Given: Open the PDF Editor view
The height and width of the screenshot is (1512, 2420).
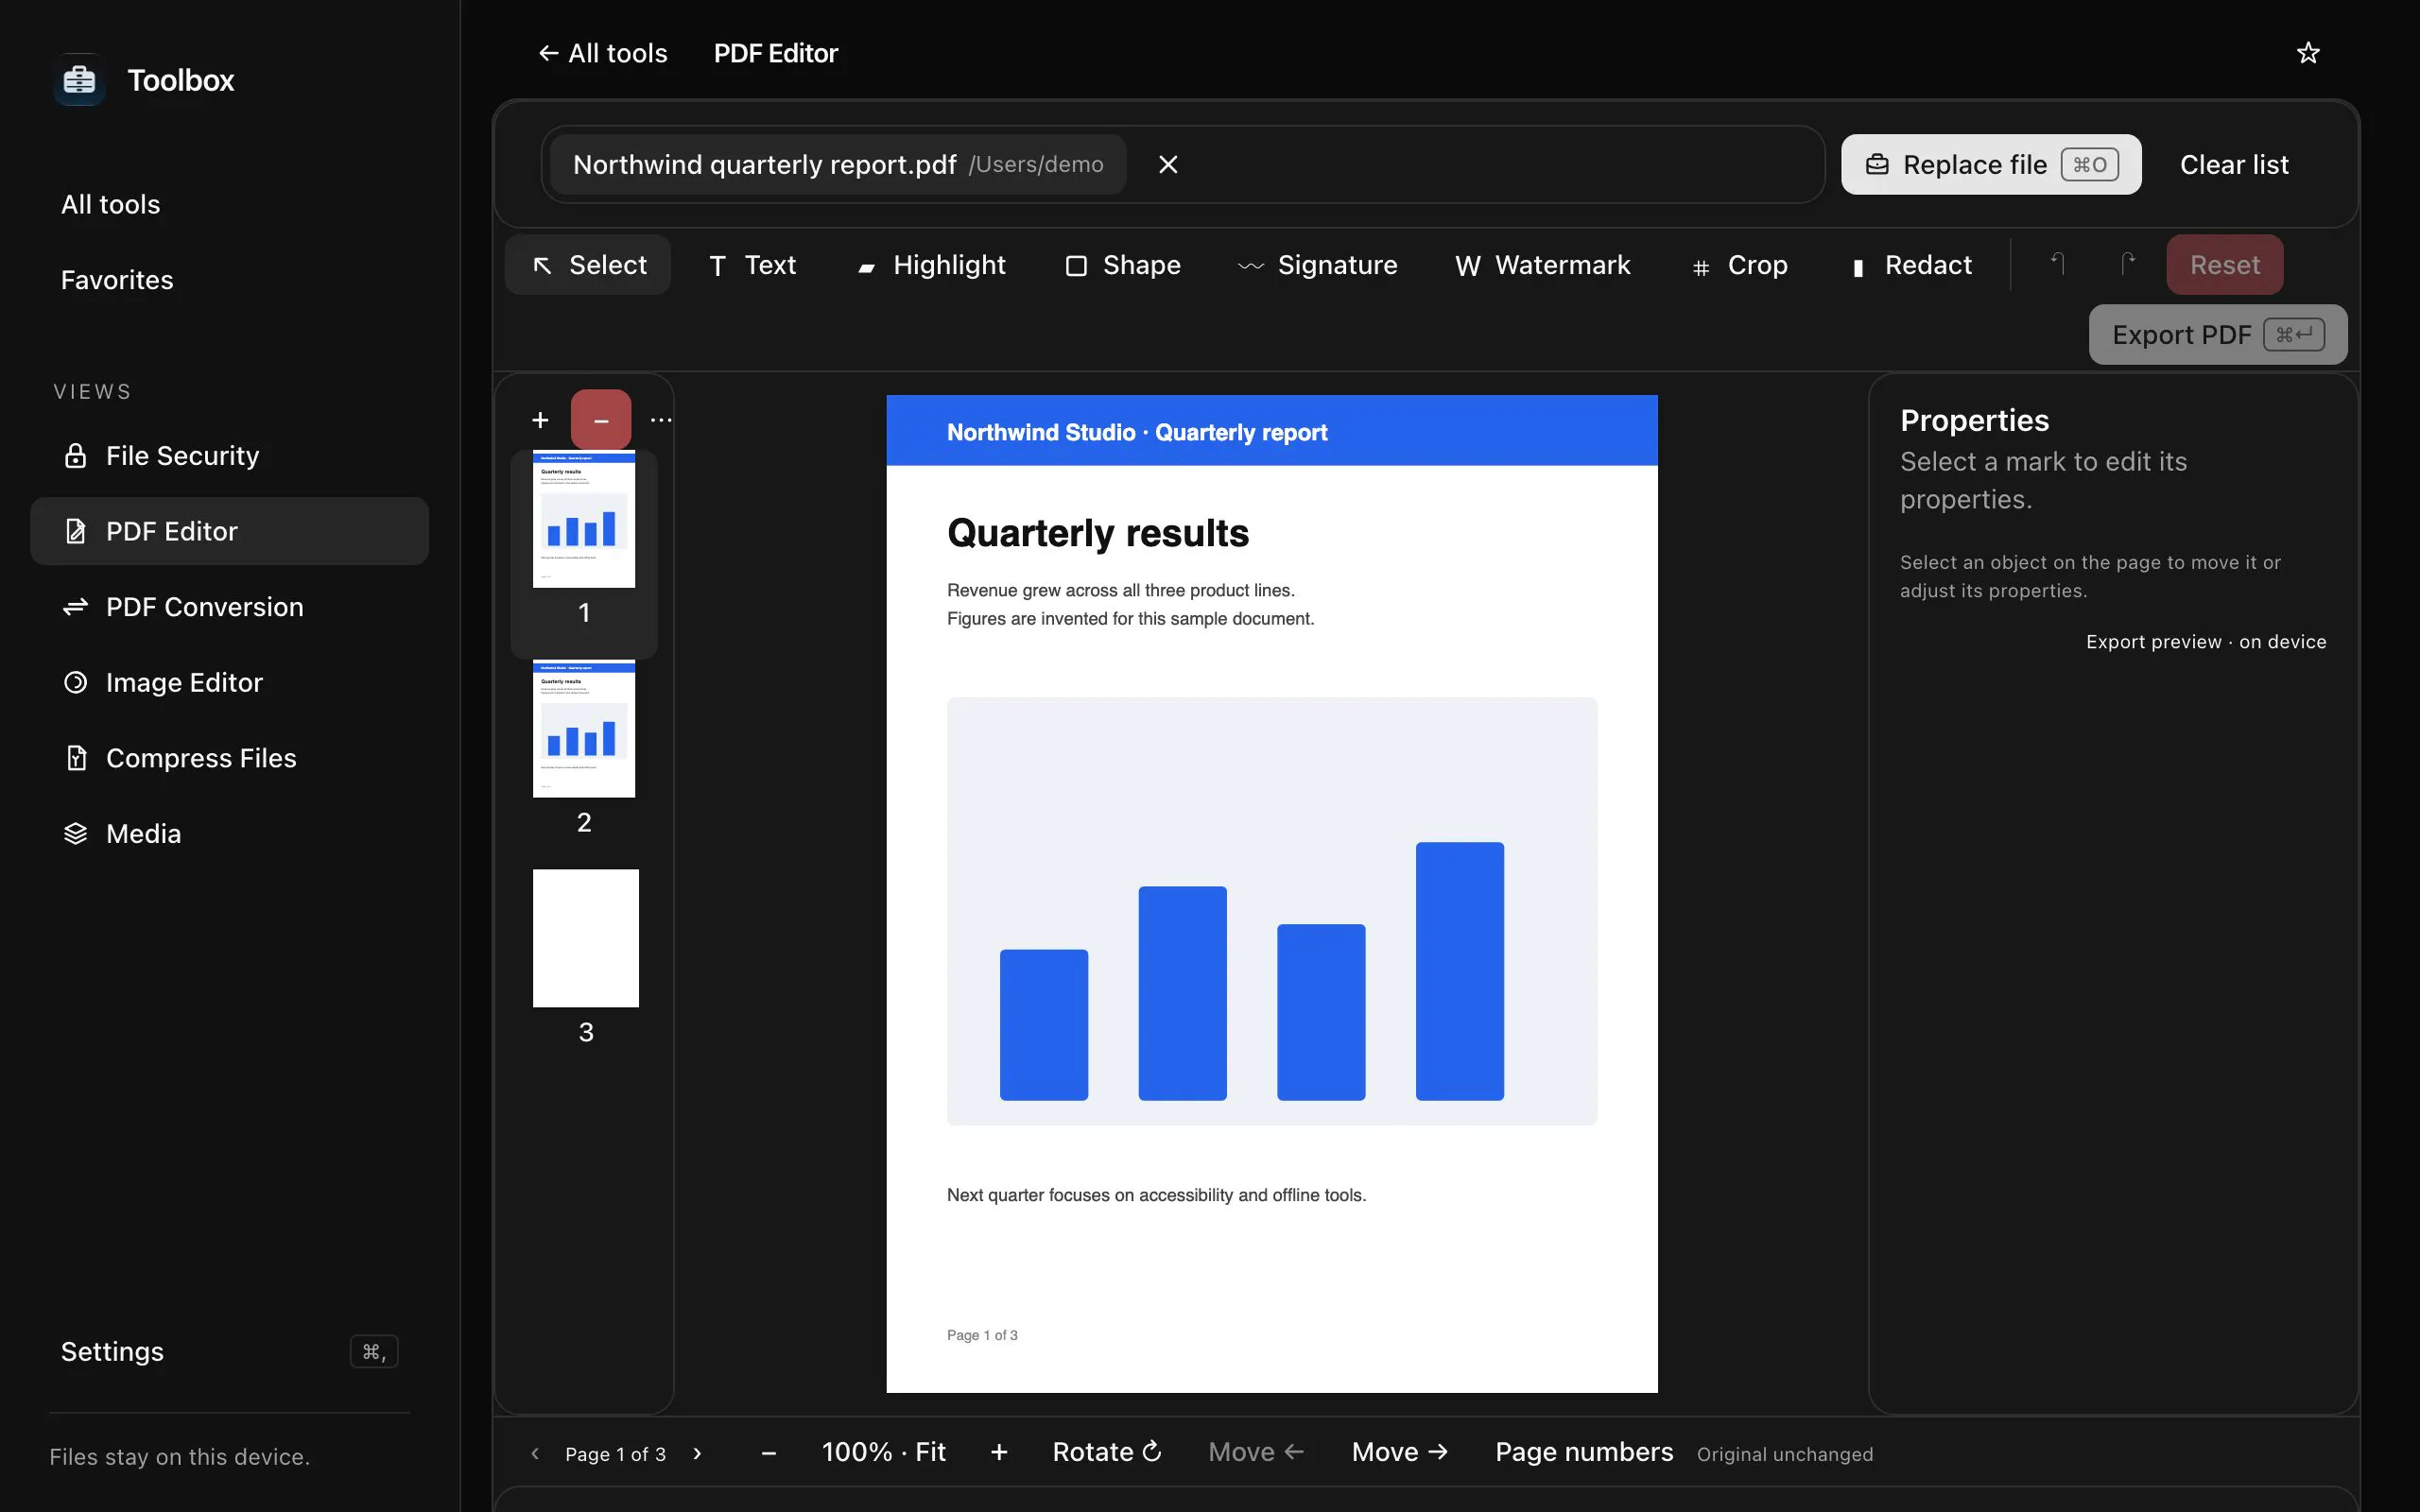Looking at the screenshot, I should 230,531.
